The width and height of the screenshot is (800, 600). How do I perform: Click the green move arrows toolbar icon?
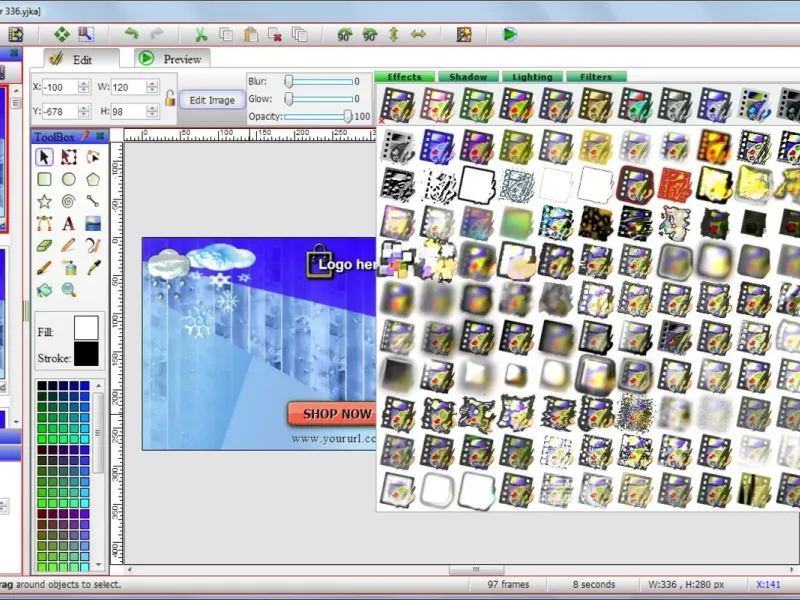pos(62,34)
